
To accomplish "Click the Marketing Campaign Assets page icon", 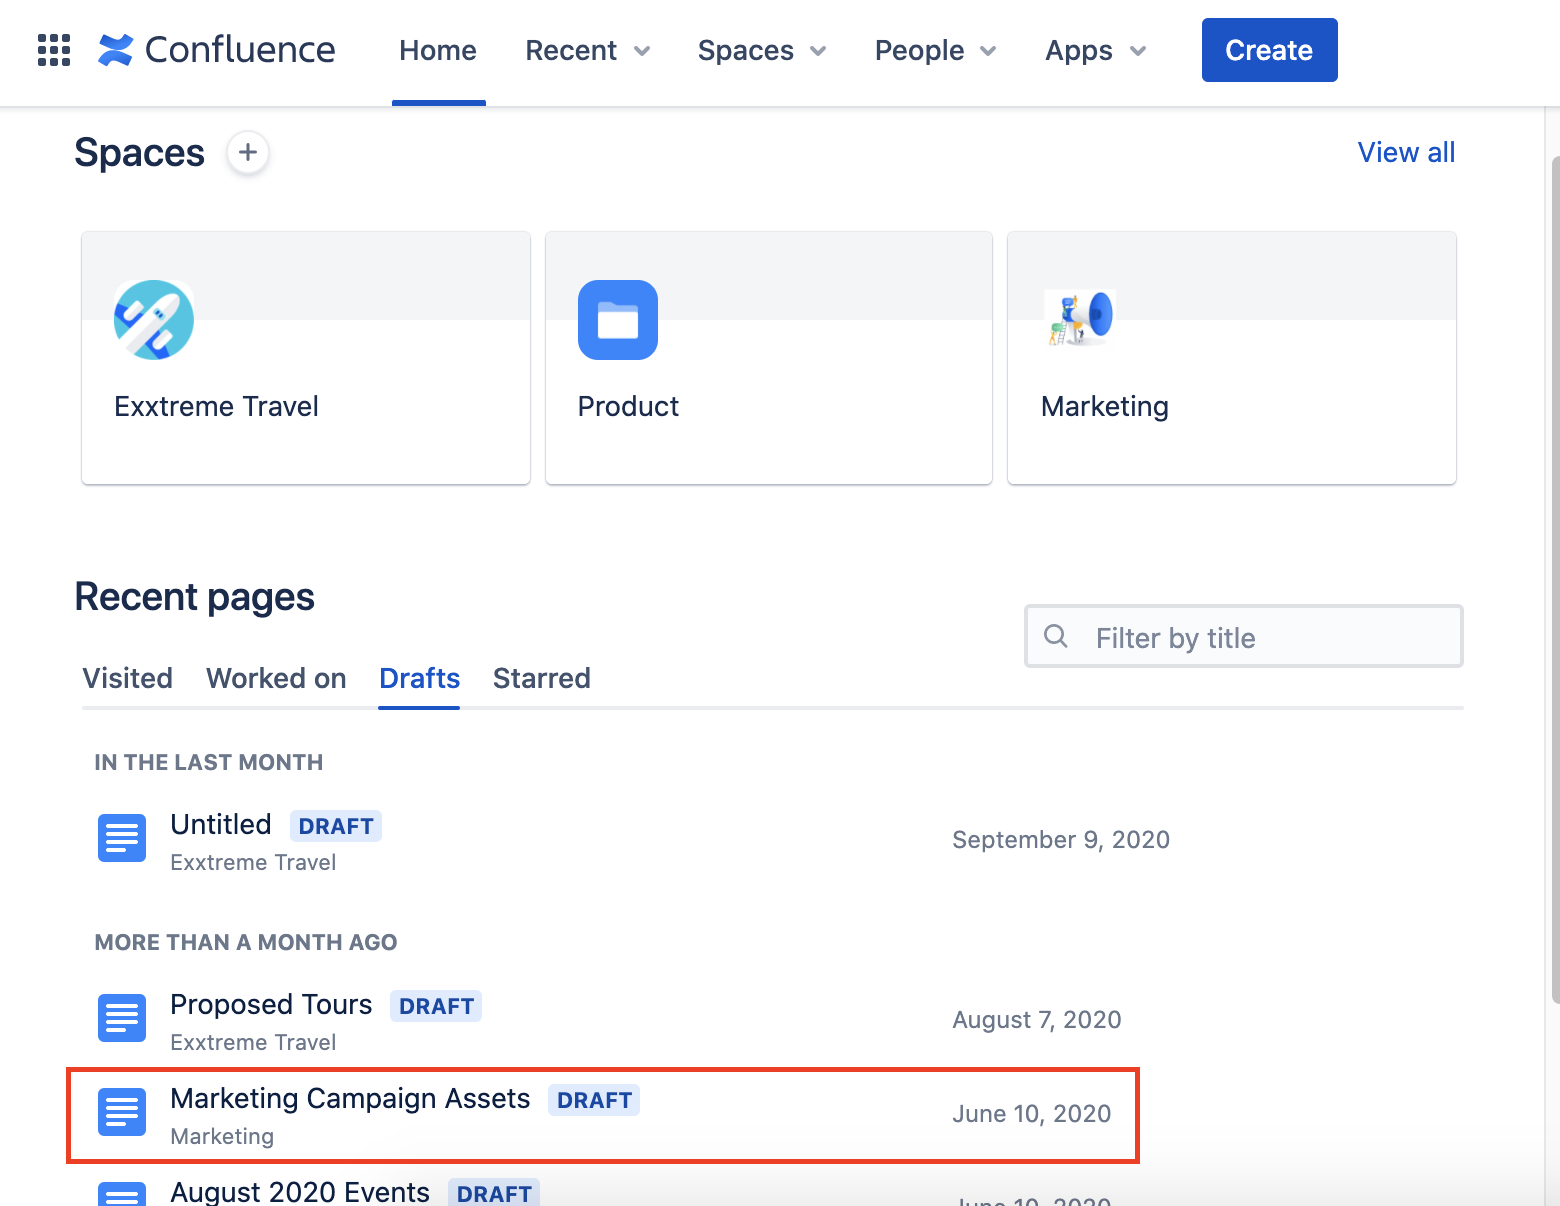I will coord(122,1112).
